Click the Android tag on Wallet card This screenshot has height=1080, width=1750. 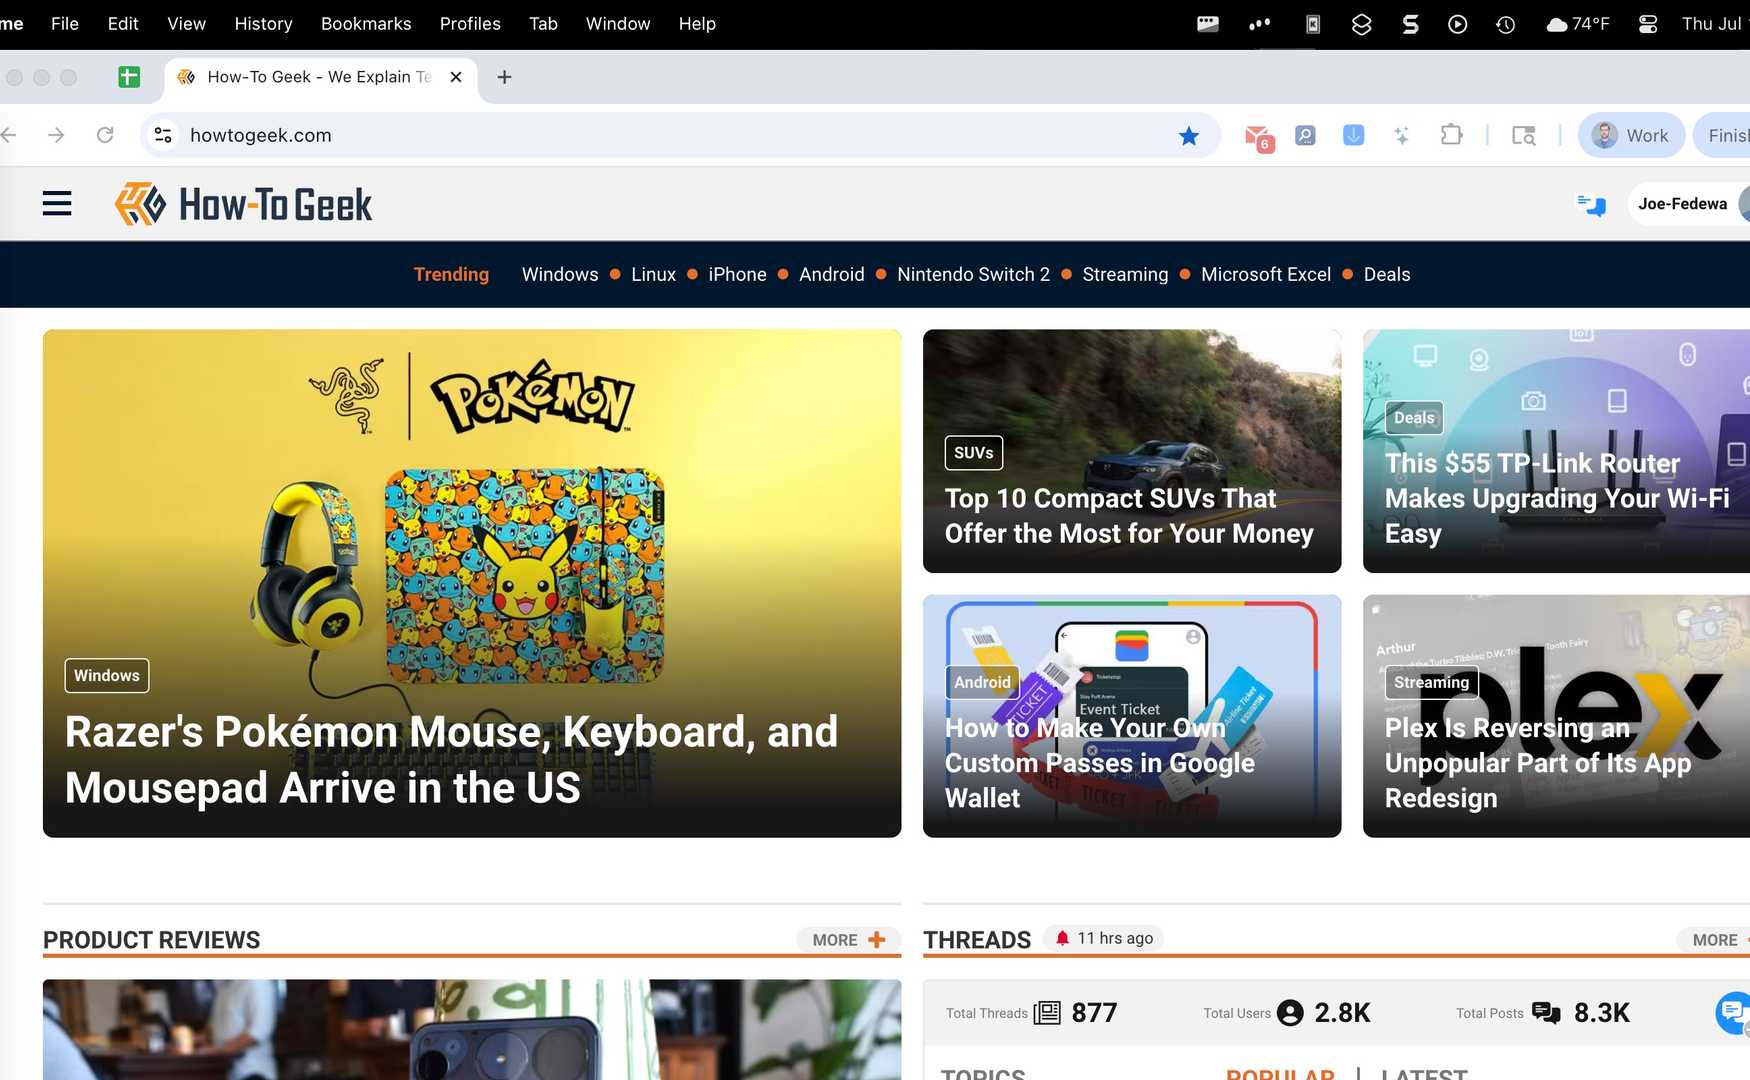pos(982,682)
